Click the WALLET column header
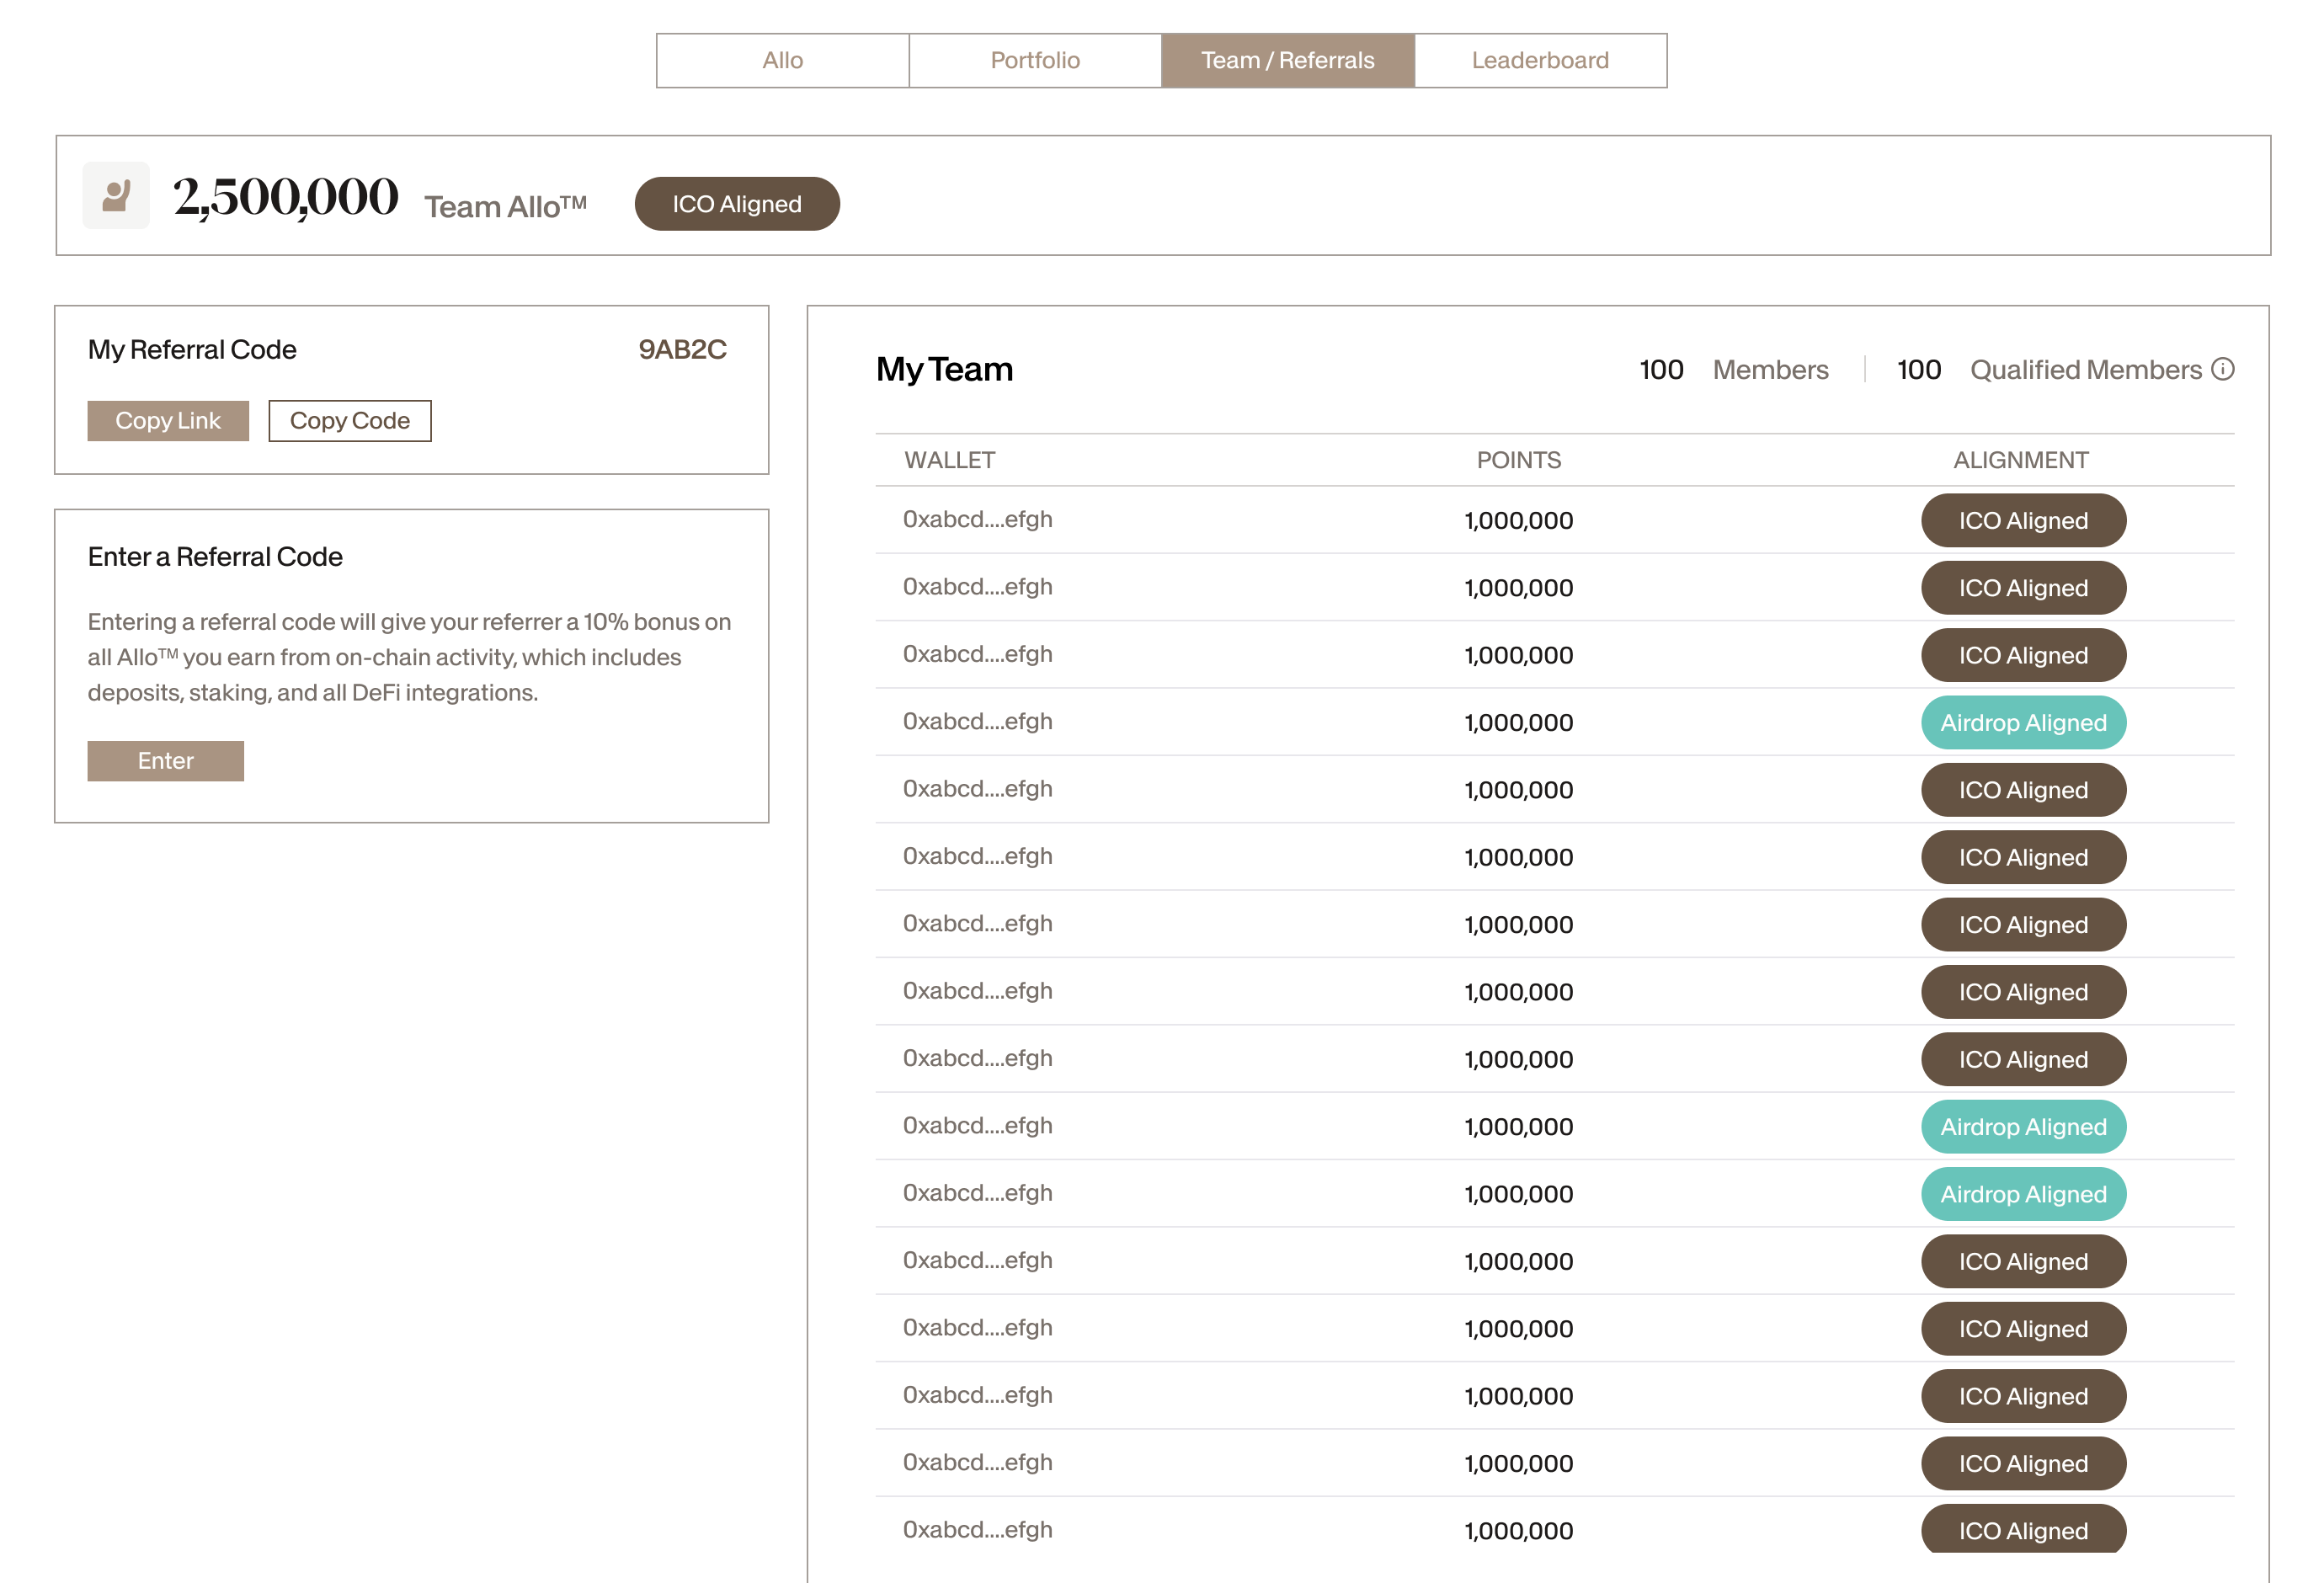The image size is (2324, 1583). [x=949, y=460]
